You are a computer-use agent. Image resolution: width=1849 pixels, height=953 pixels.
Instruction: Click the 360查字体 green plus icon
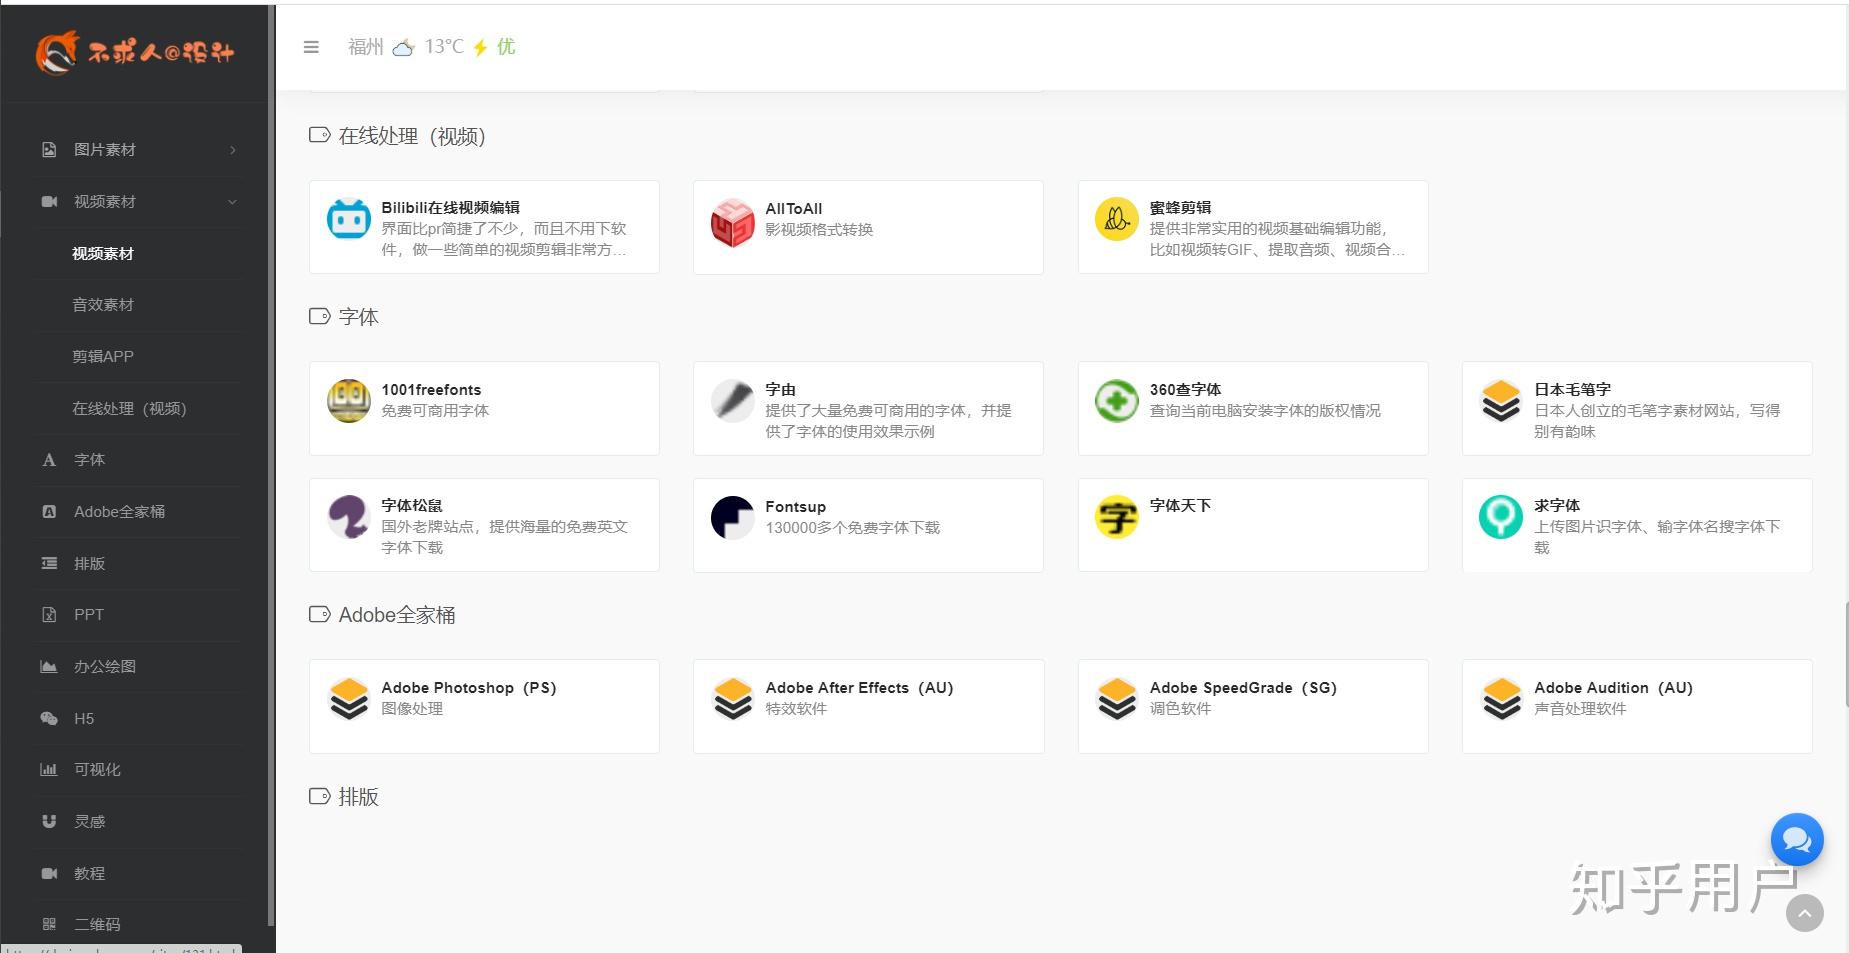pyautogui.click(x=1117, y=401)
